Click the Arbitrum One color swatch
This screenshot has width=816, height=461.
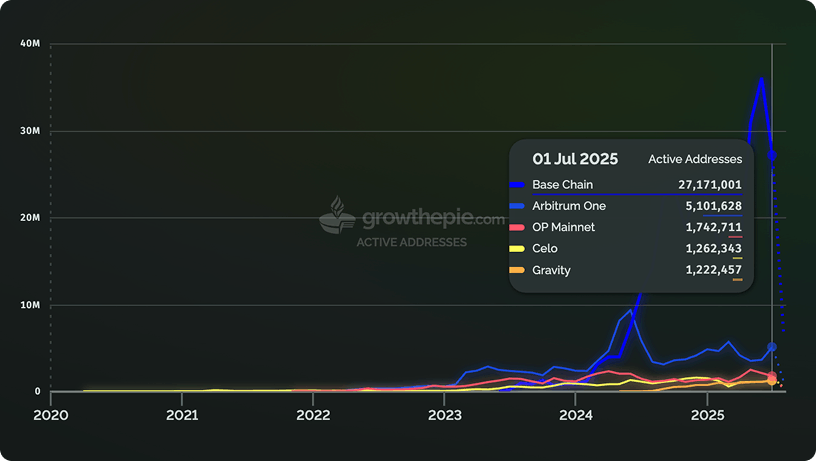tap(517, 206)
